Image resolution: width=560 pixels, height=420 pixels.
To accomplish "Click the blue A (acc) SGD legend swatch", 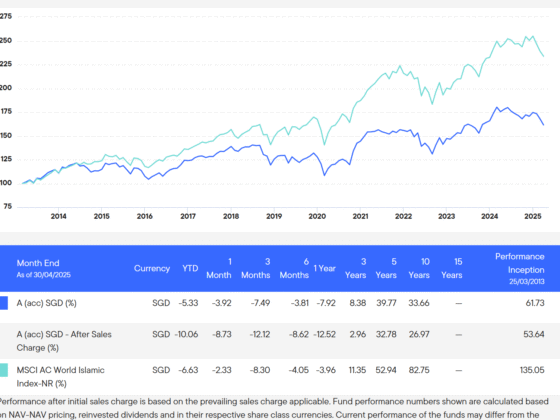I will [x=4, y=303].
